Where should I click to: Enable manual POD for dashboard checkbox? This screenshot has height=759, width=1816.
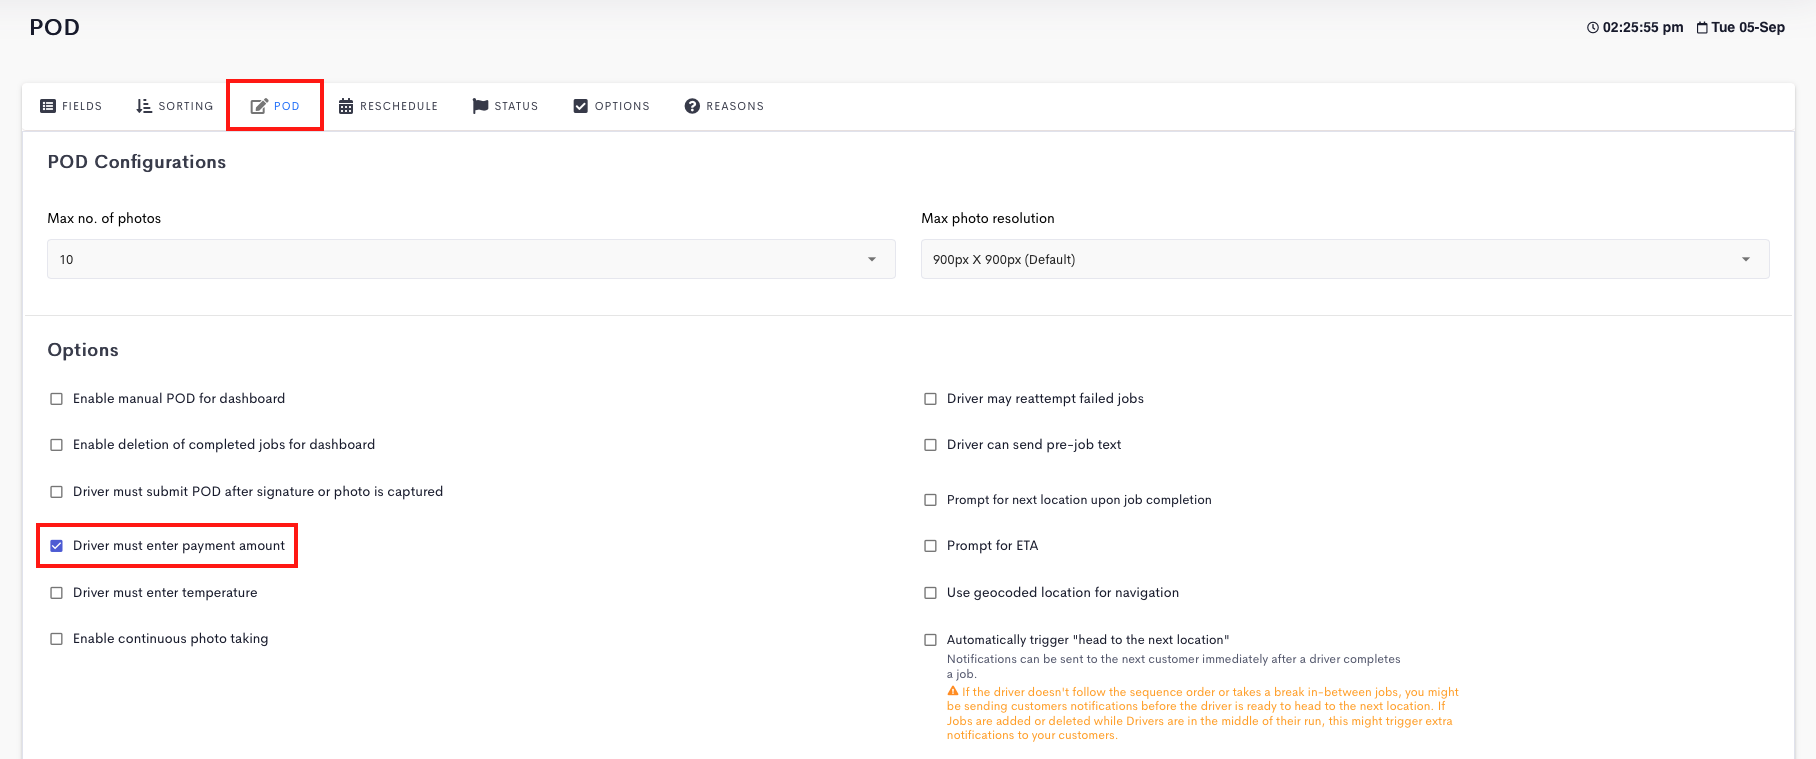(57, 399)
